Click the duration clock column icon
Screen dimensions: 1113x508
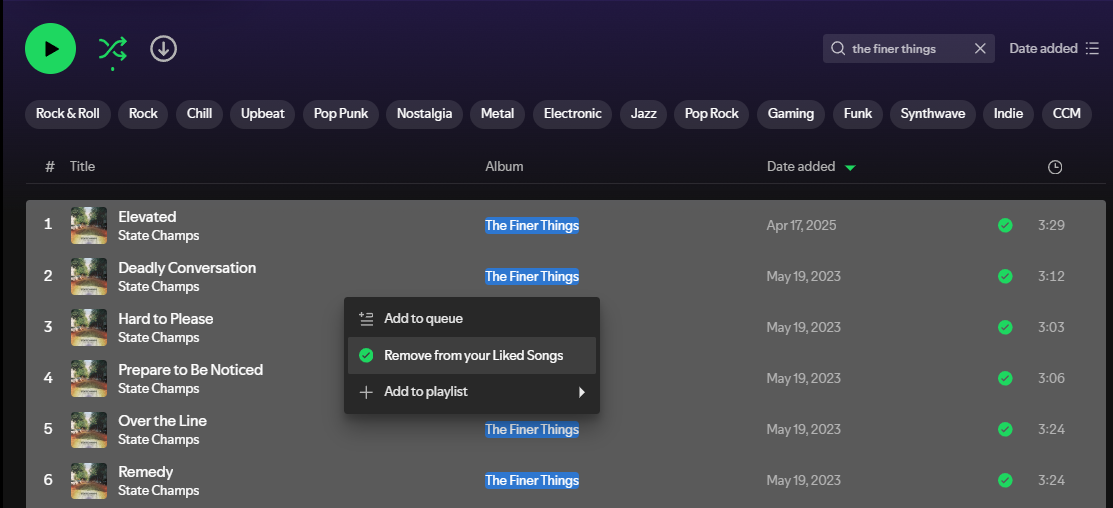pos(1054,167)
